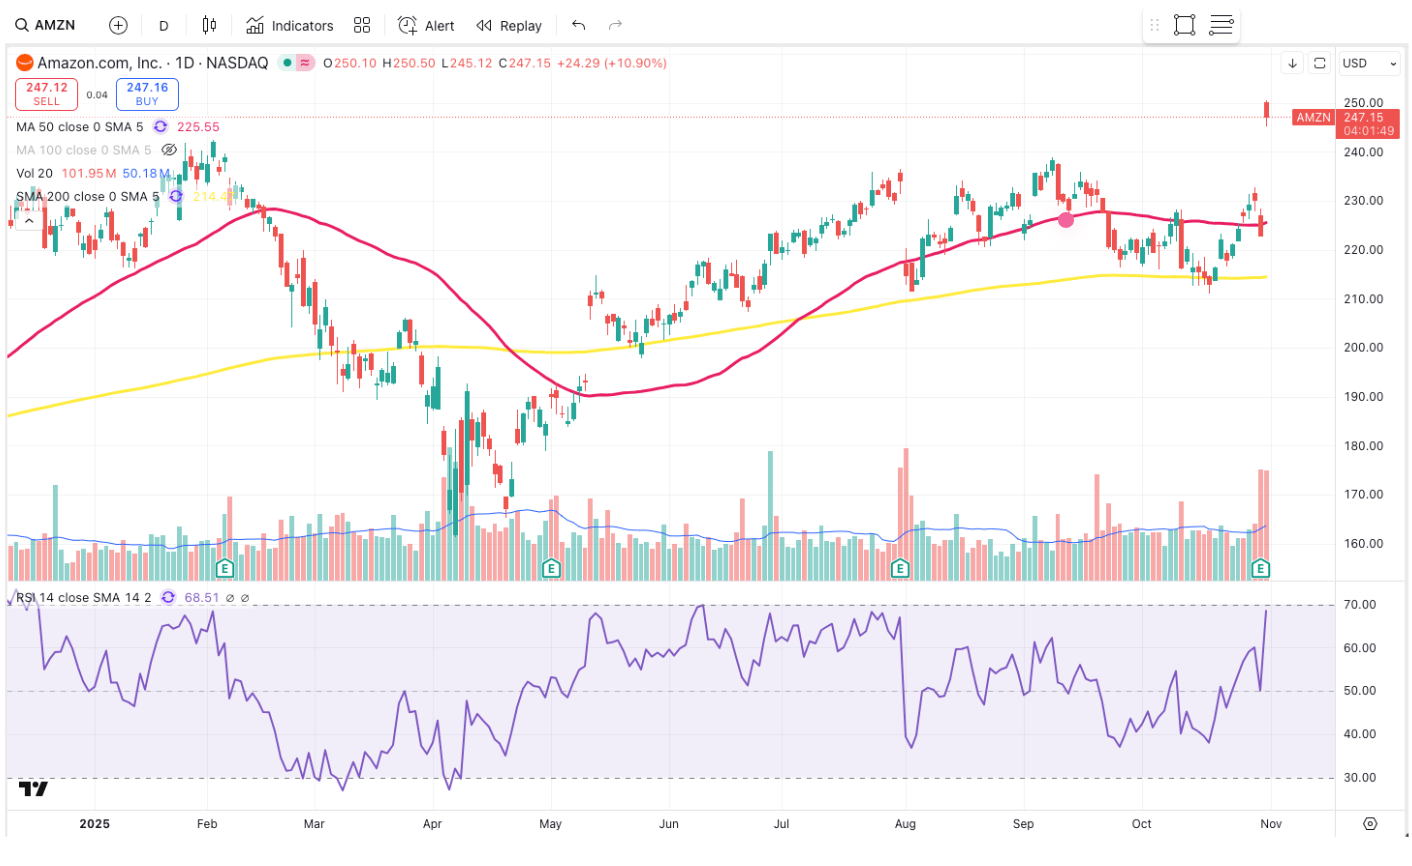Click the 247.16 BUY button
Screen dimensions: 1412x866
tap(147, 94)
